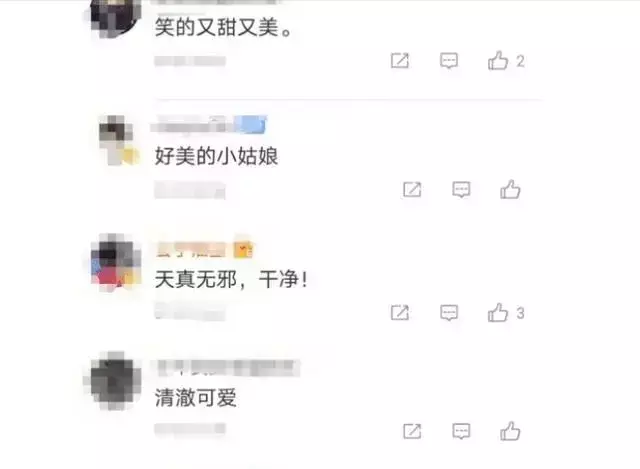Reply to the 天真无邪，干净 comment
640x469 pixels.
coord(449,313)
